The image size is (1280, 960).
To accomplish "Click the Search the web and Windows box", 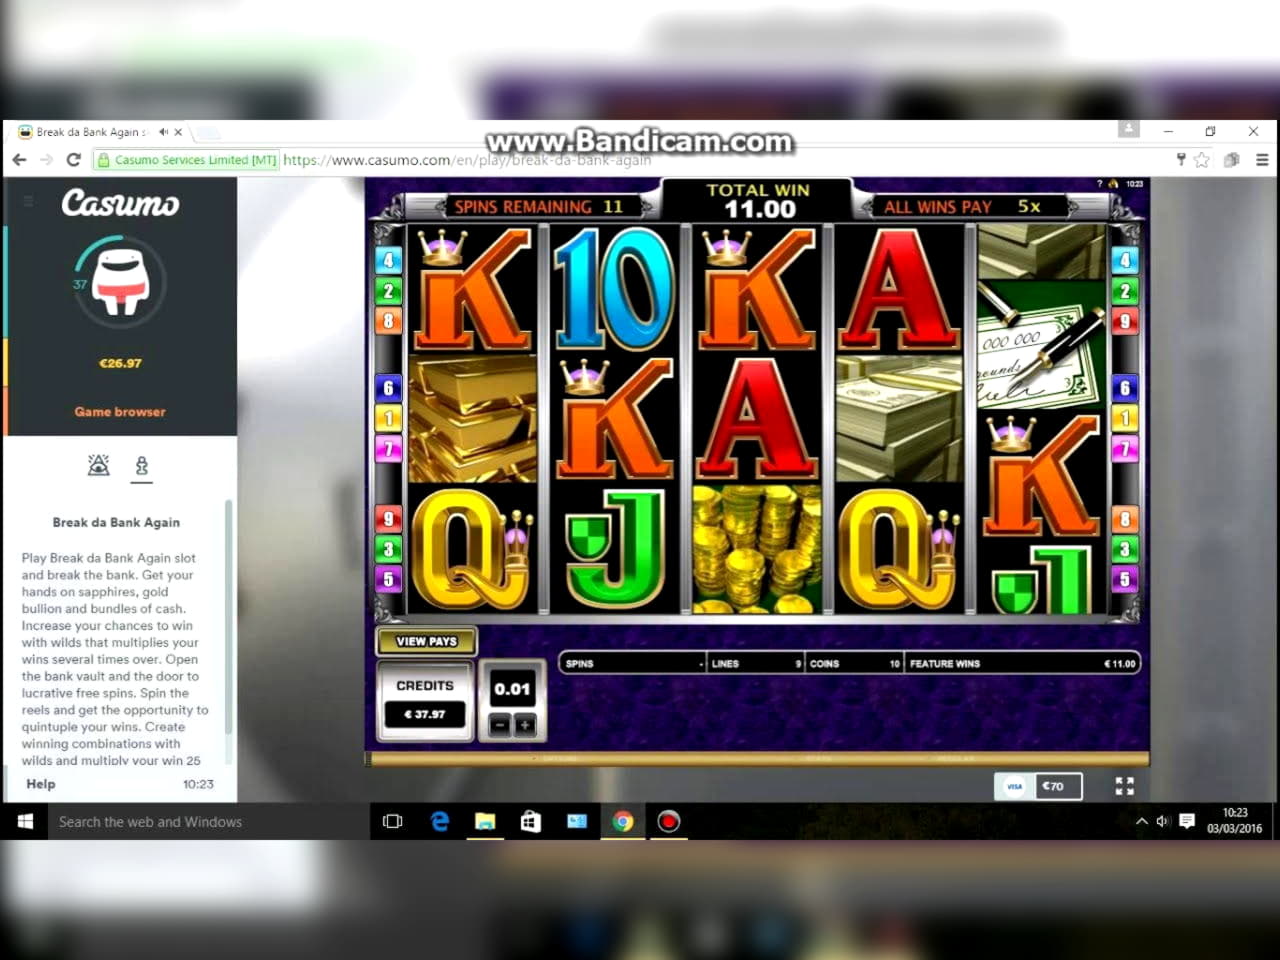I will click(x=210, y=821).
